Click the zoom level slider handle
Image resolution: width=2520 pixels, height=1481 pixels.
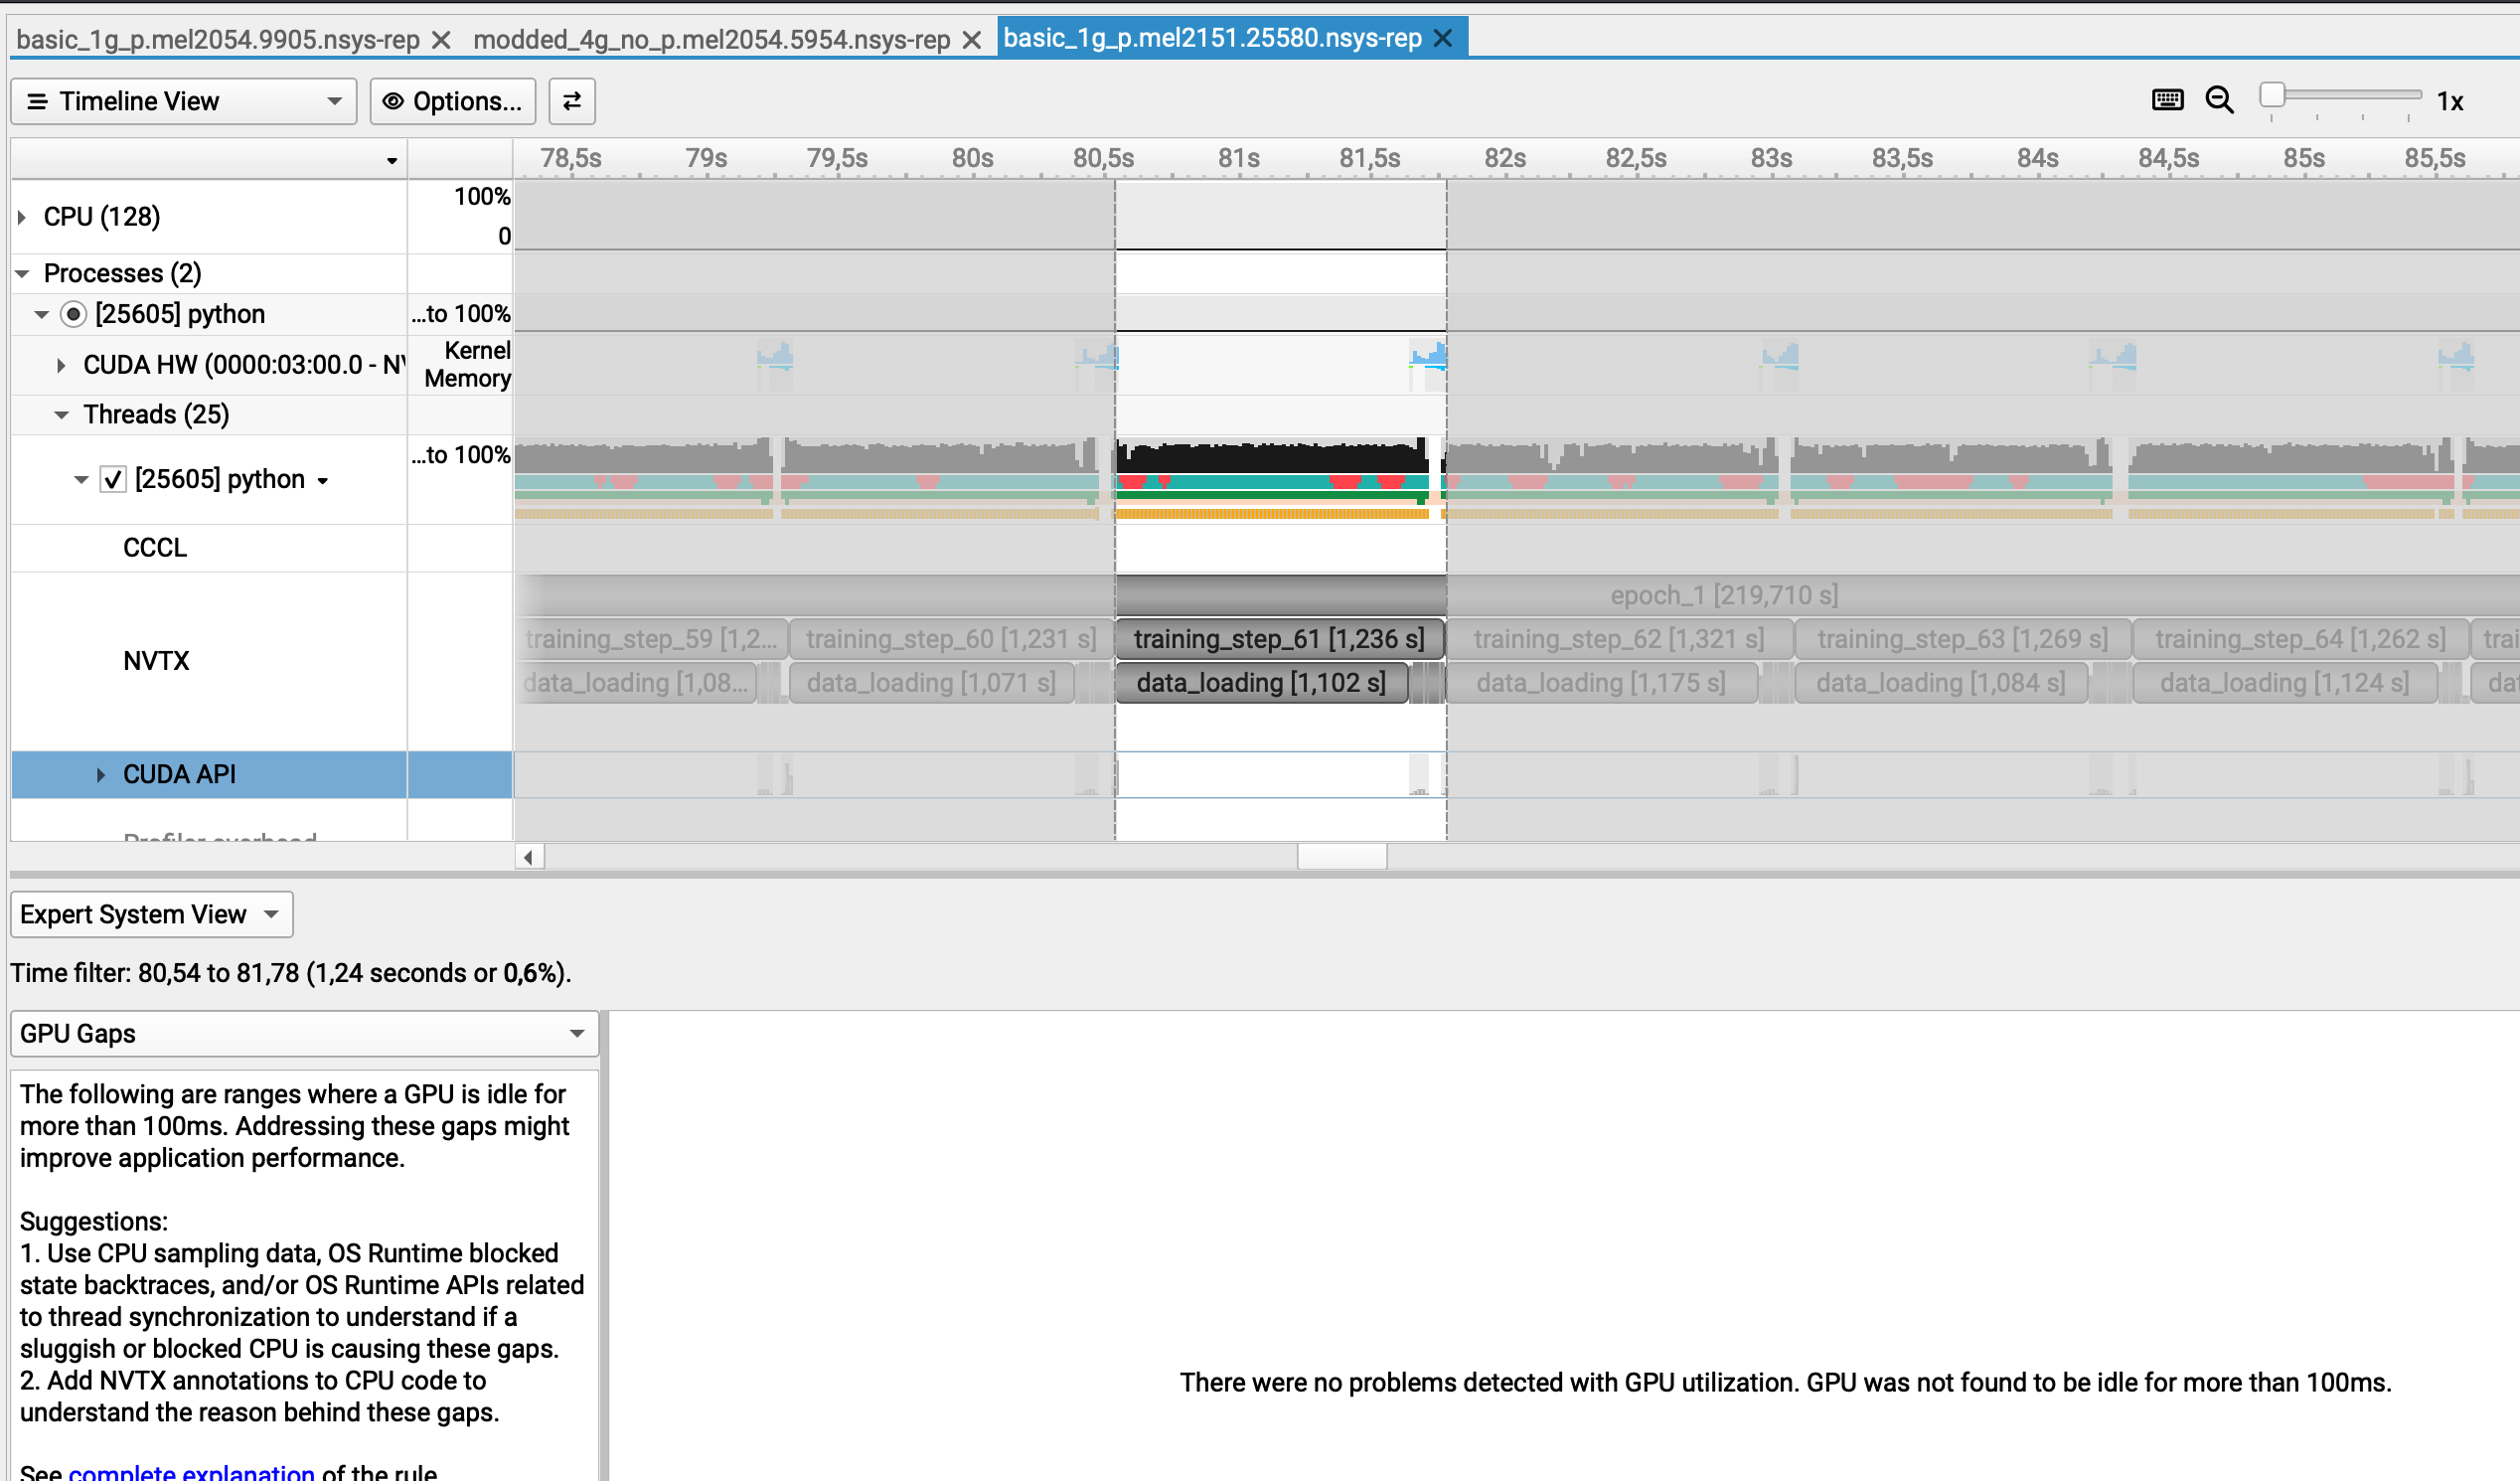click(2272, 95)
